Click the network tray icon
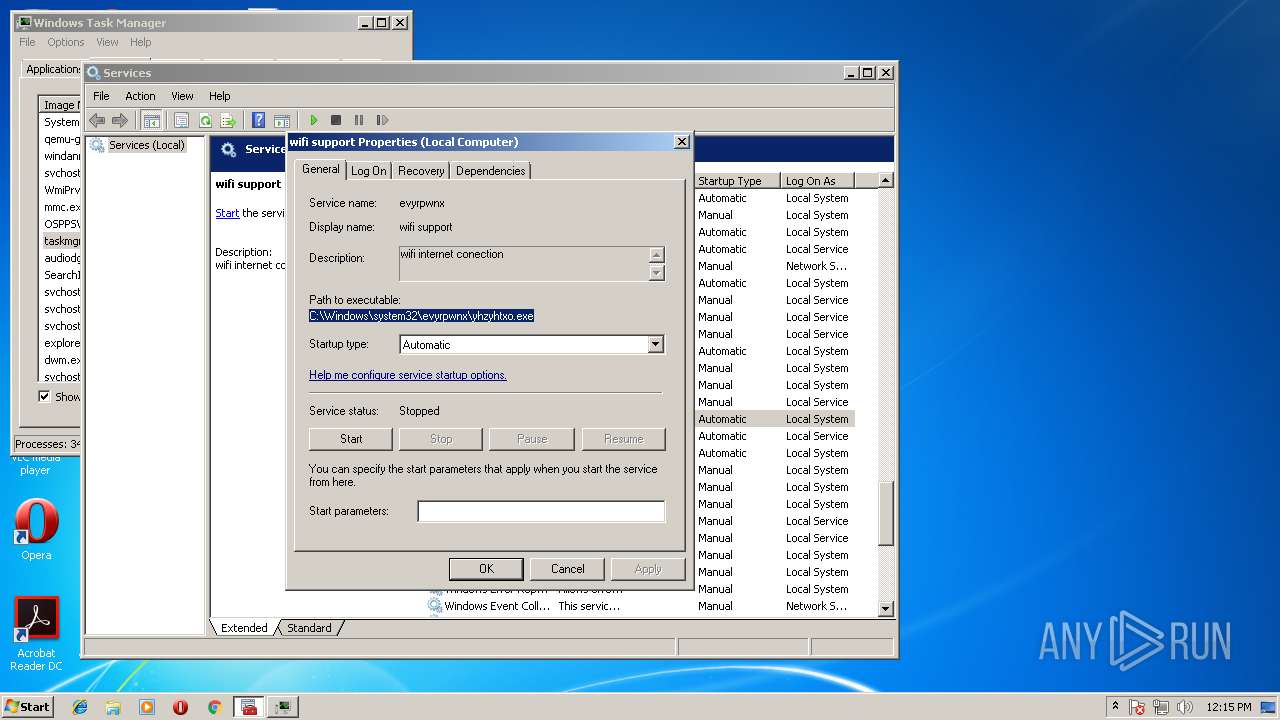 (x=1161, y=707)
